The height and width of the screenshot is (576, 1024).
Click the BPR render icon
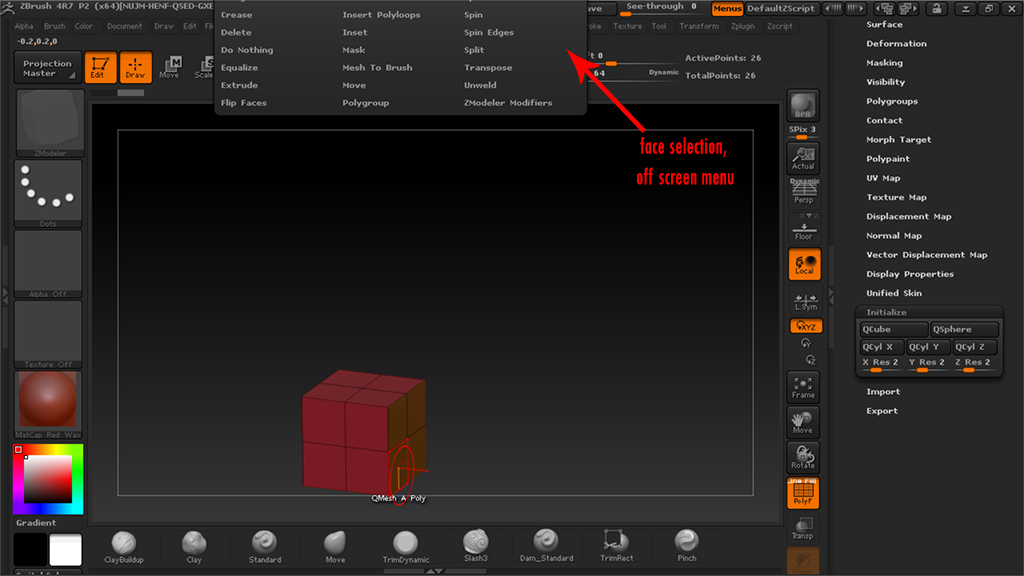pyautogui.click(x=803, y=106)
